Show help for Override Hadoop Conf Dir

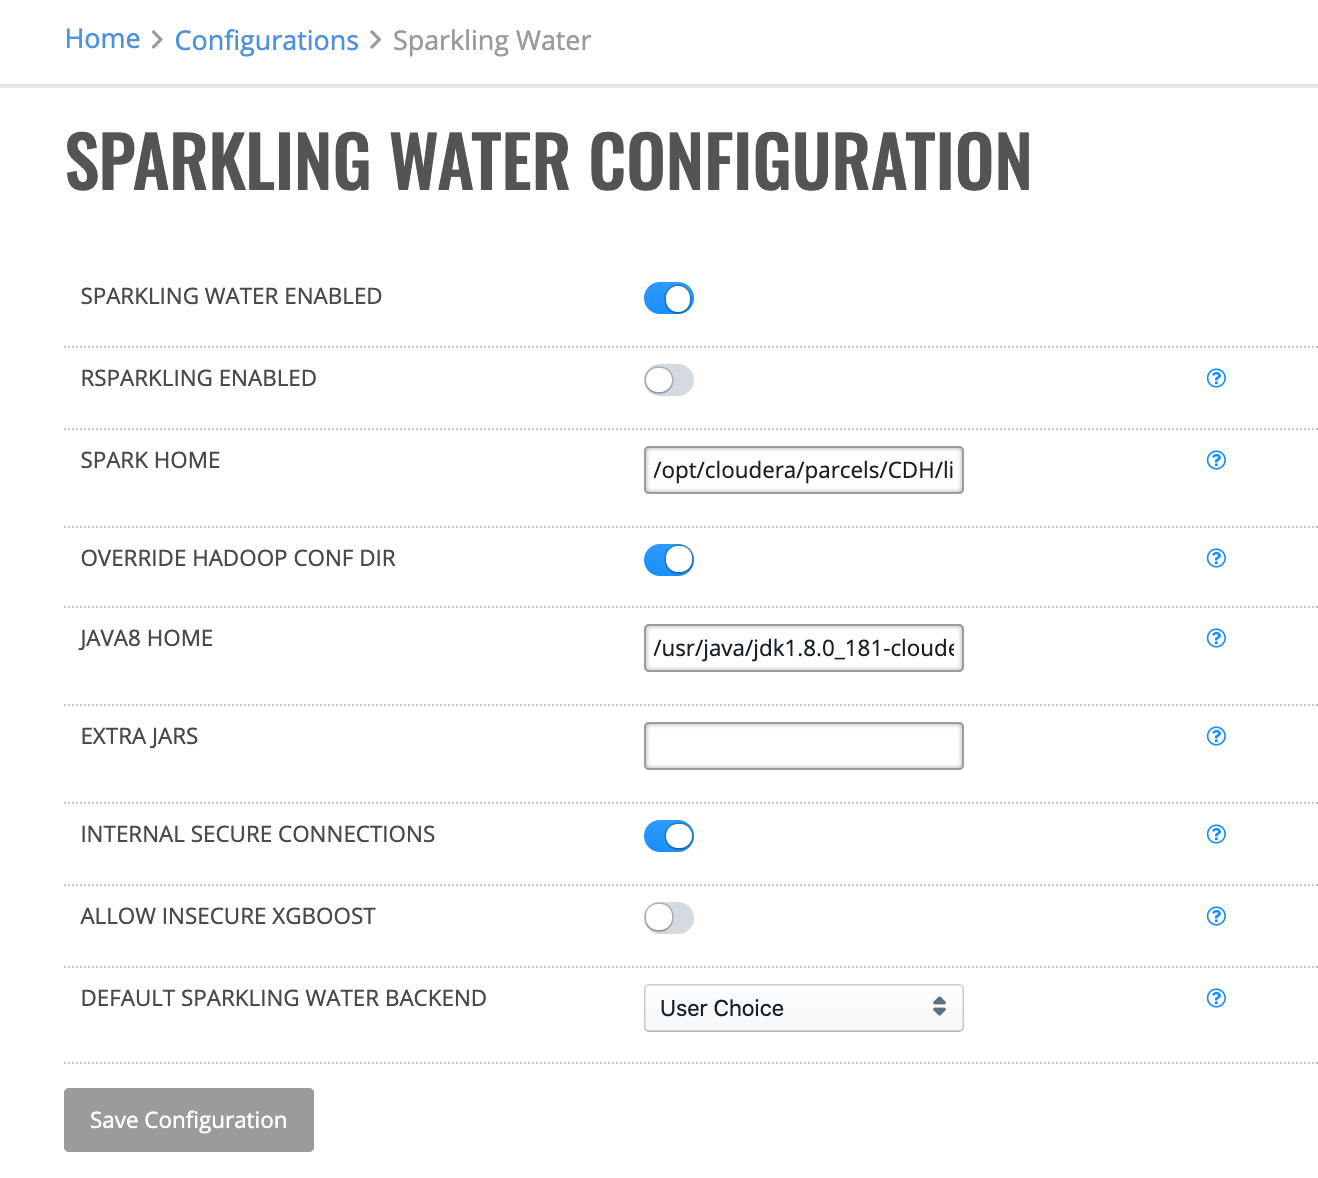tap(1216, 558)
